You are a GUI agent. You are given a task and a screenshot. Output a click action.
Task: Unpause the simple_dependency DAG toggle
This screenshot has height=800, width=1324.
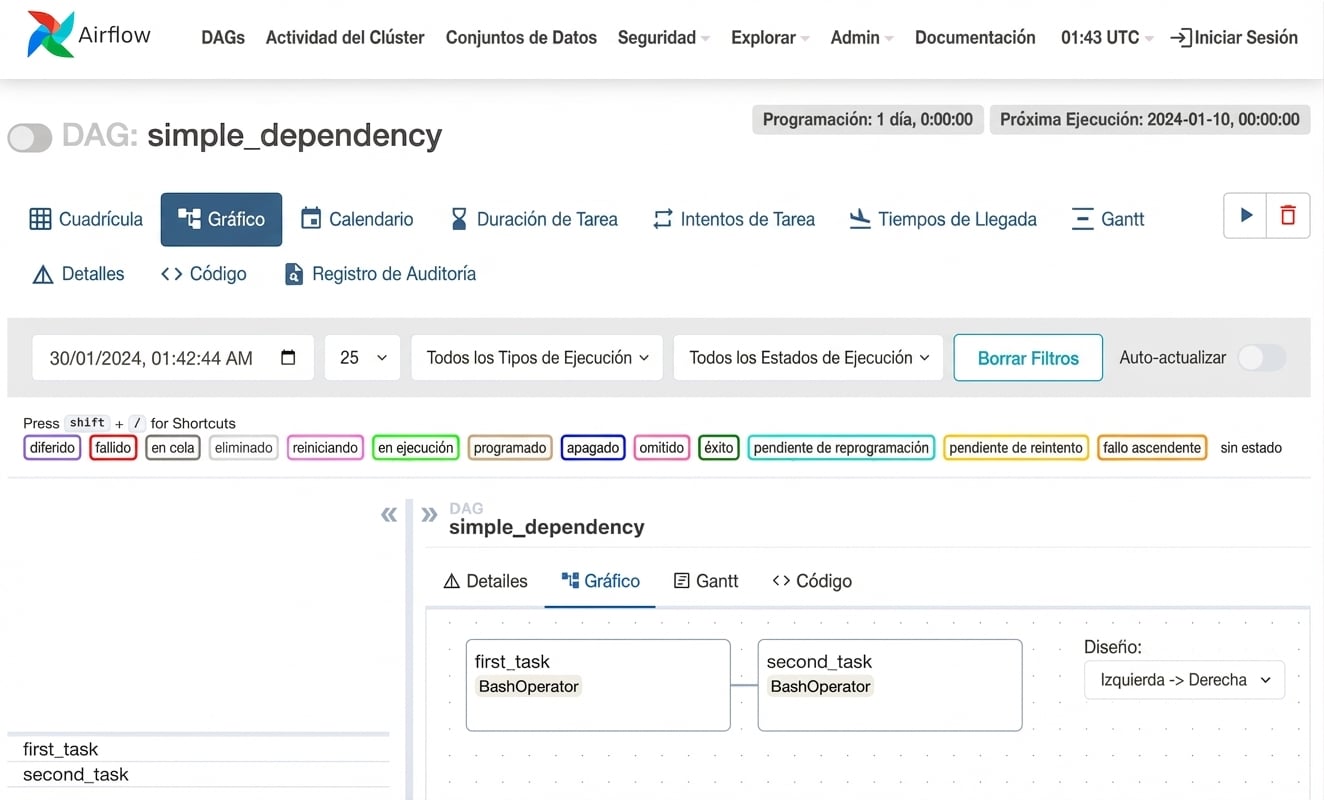point(29,137)
